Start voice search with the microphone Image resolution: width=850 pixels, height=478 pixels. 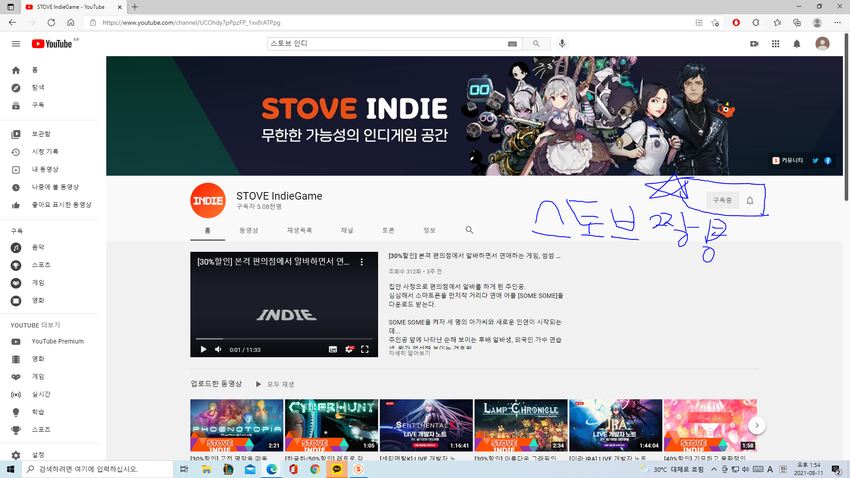[x=562, y=44]
